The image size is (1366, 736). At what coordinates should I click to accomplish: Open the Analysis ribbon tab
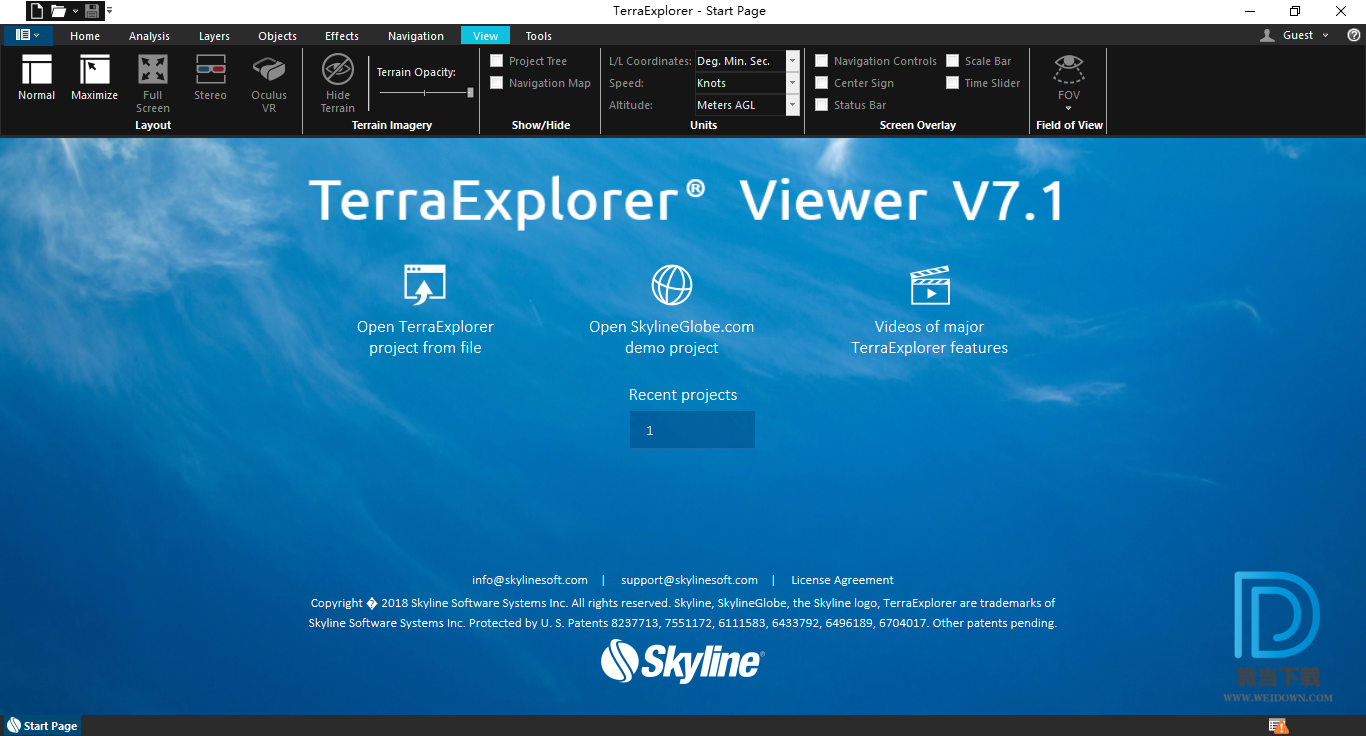[149, 36]
